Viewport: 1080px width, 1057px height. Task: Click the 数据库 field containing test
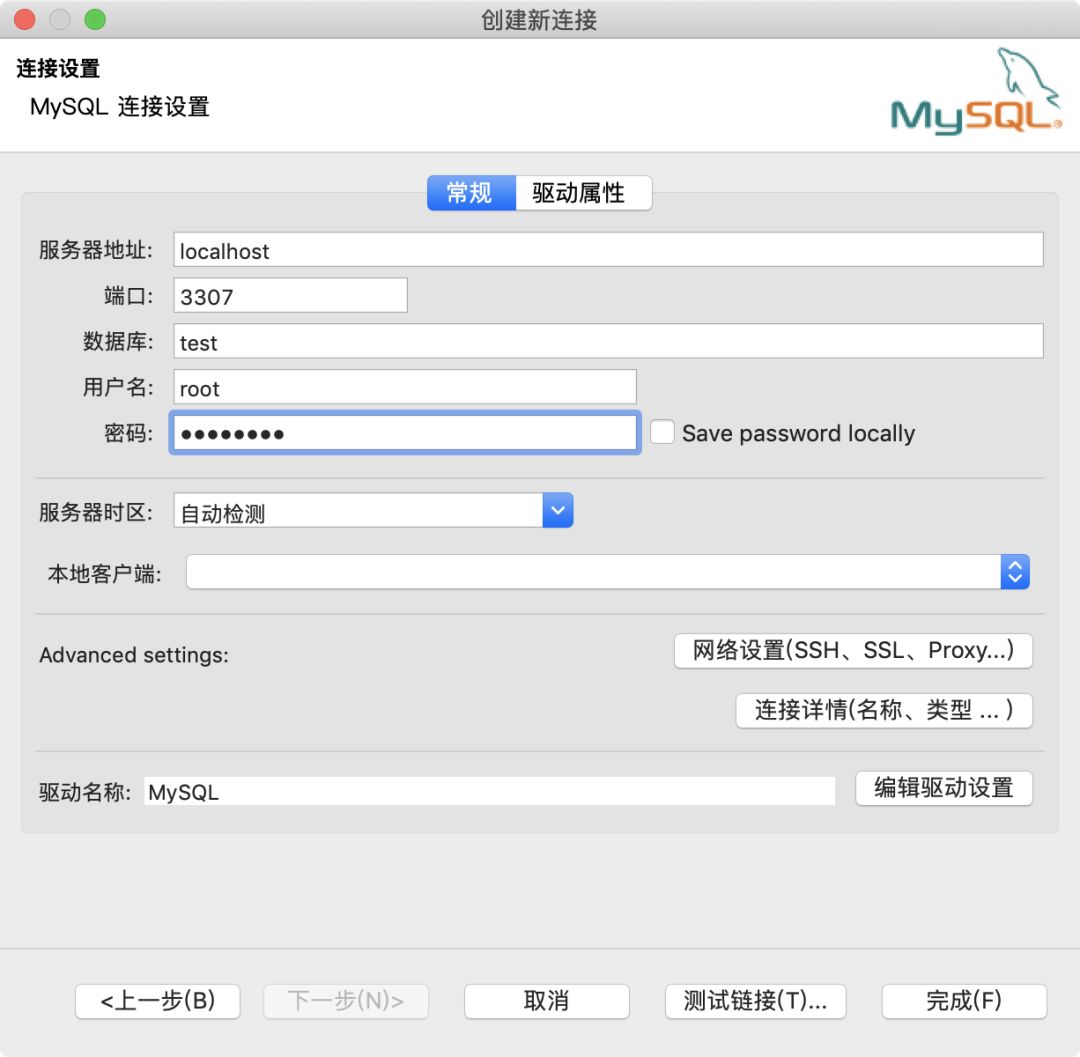click(x=607, y=342)
